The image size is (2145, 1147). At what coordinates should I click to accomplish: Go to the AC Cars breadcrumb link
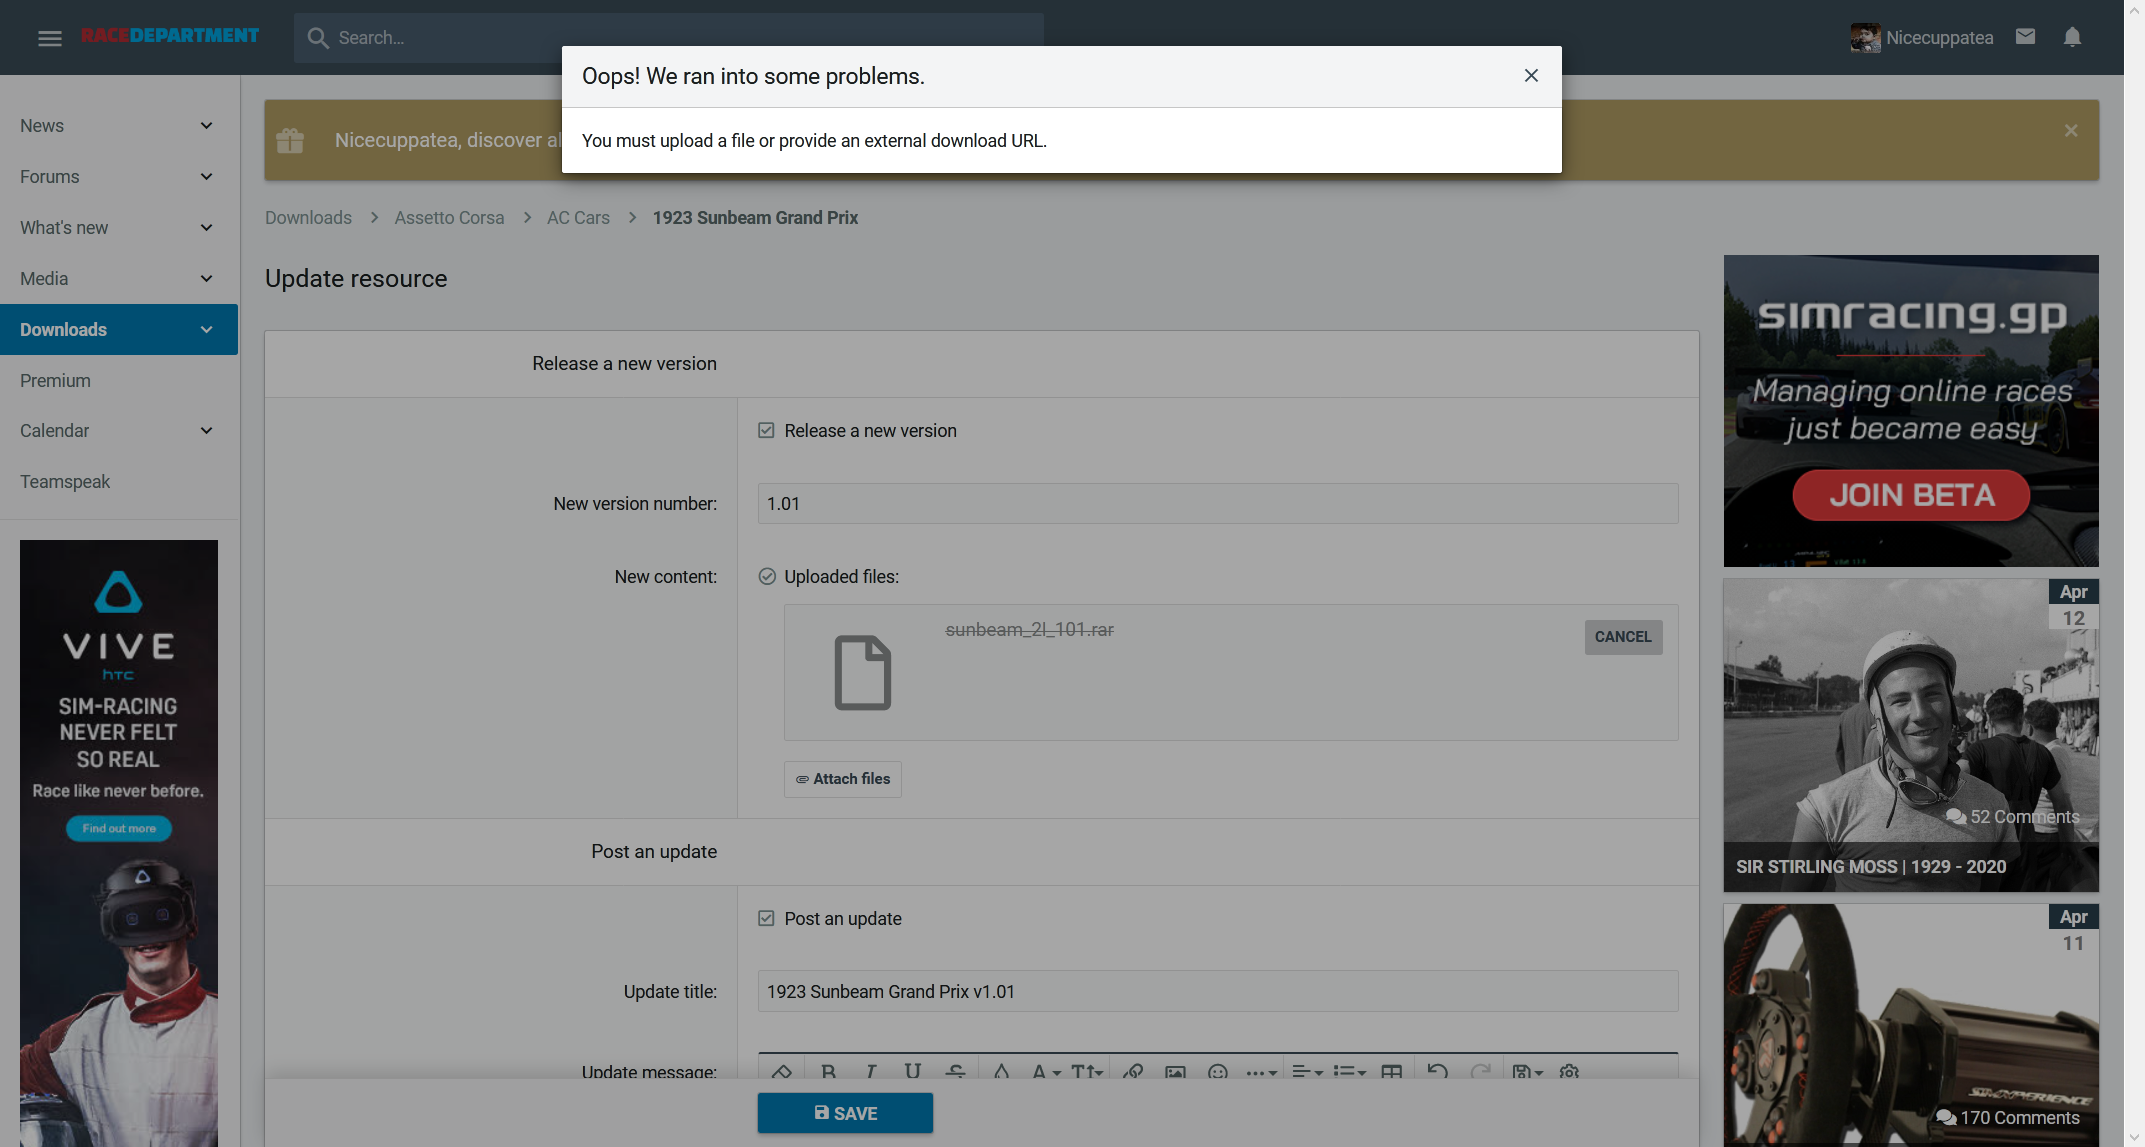(x=578, y=218)
